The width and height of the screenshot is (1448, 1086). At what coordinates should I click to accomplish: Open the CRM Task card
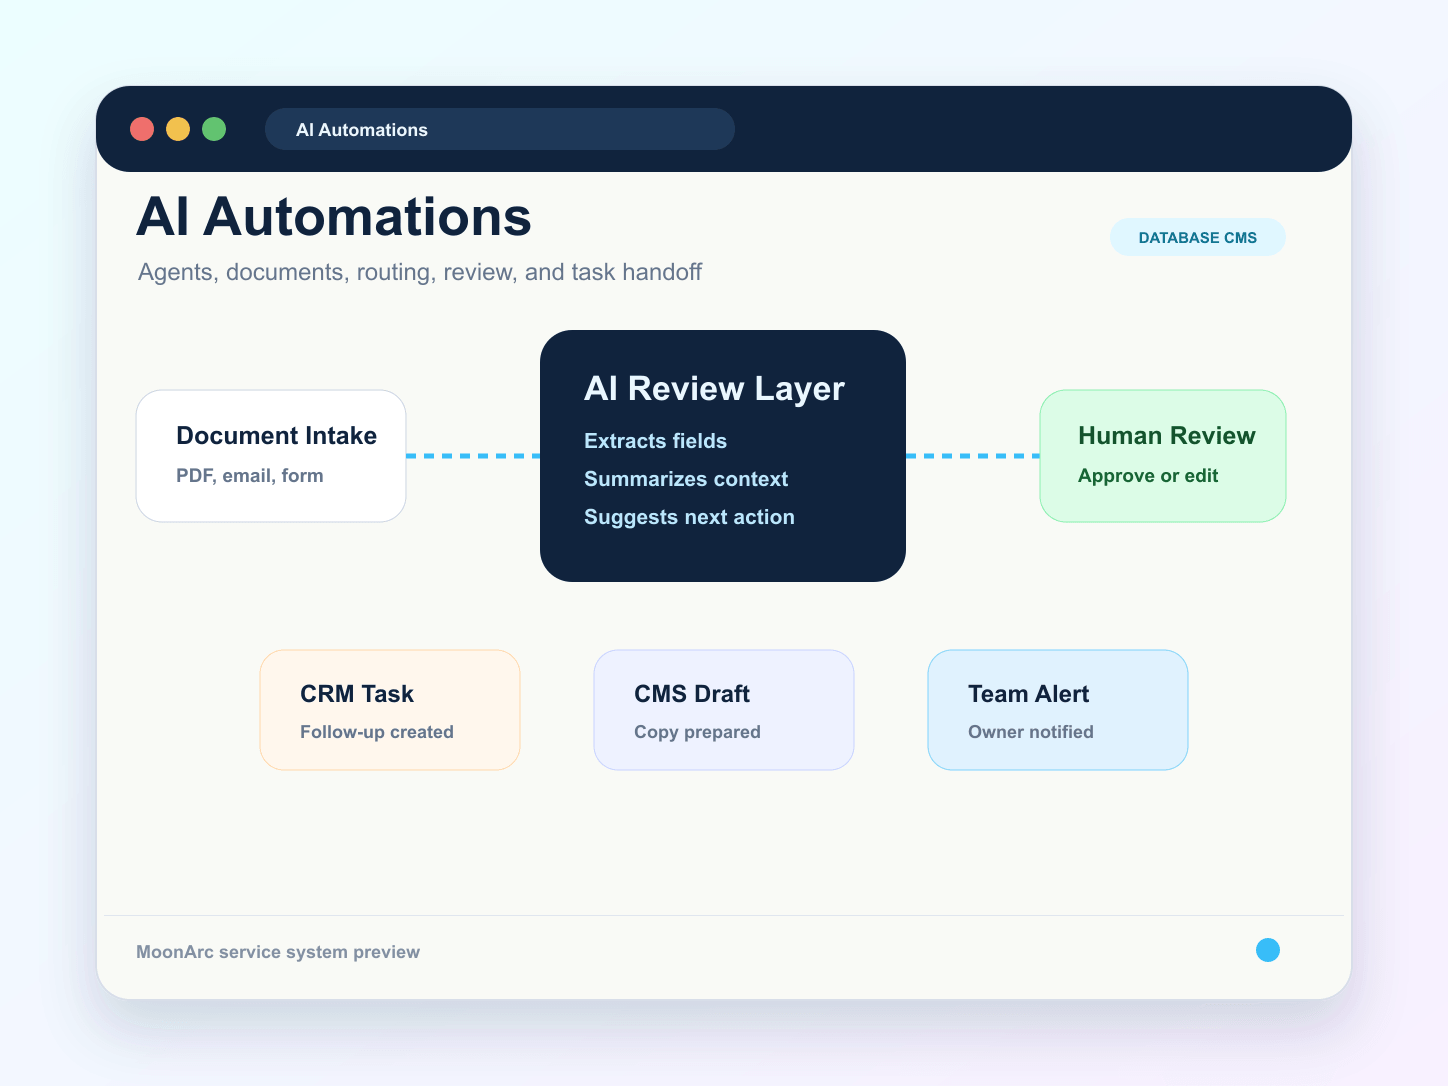(x=390, y=710)
